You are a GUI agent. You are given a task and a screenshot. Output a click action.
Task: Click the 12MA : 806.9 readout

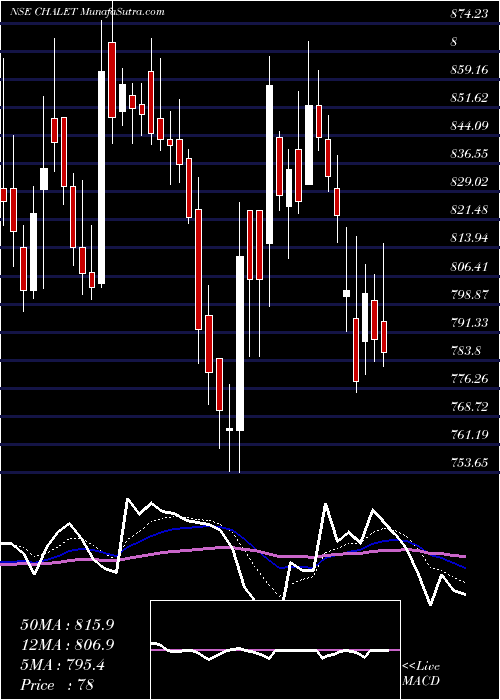pos(67,645)
